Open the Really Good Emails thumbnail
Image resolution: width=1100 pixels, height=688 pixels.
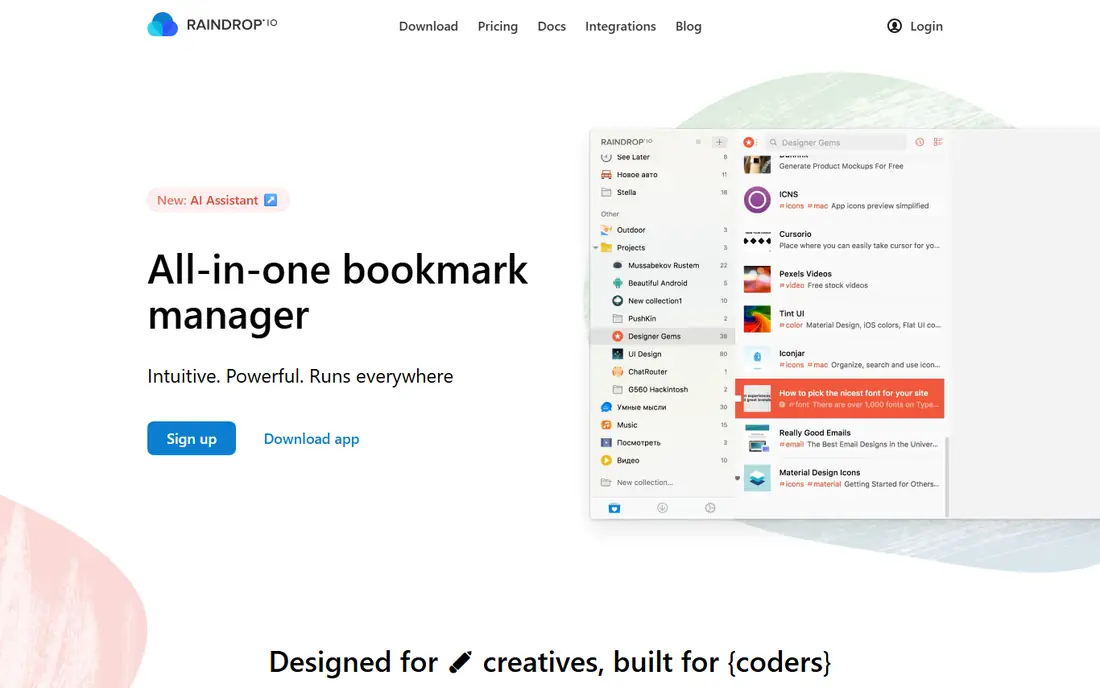point(757,438)
